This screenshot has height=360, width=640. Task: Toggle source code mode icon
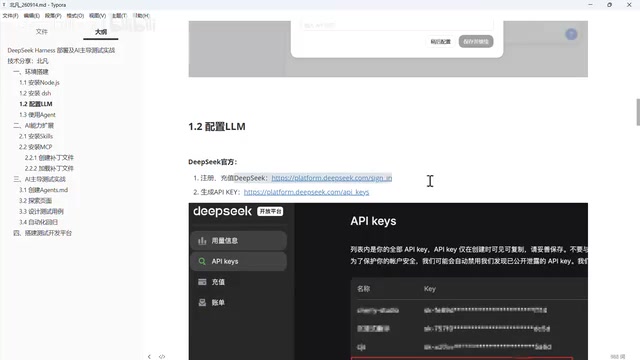162,356
